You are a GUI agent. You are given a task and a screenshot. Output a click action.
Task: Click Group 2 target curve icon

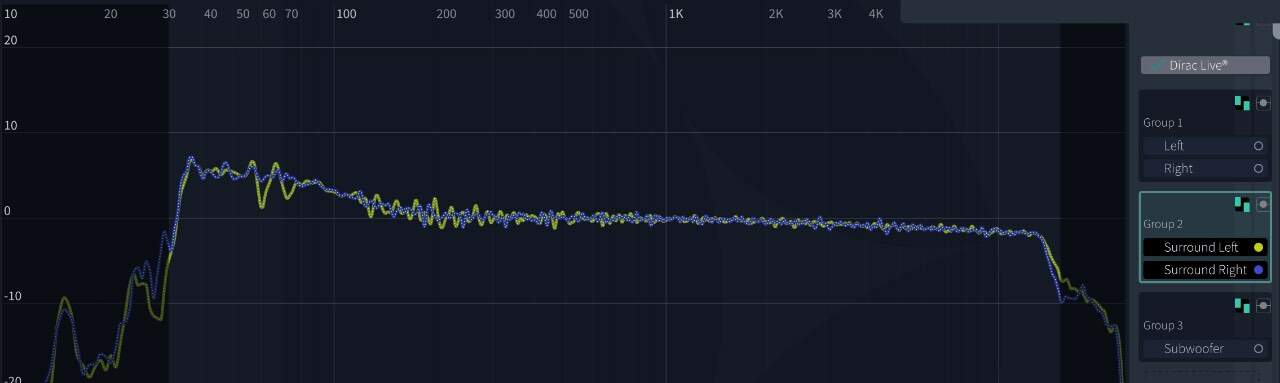[x=1263, y=204]
